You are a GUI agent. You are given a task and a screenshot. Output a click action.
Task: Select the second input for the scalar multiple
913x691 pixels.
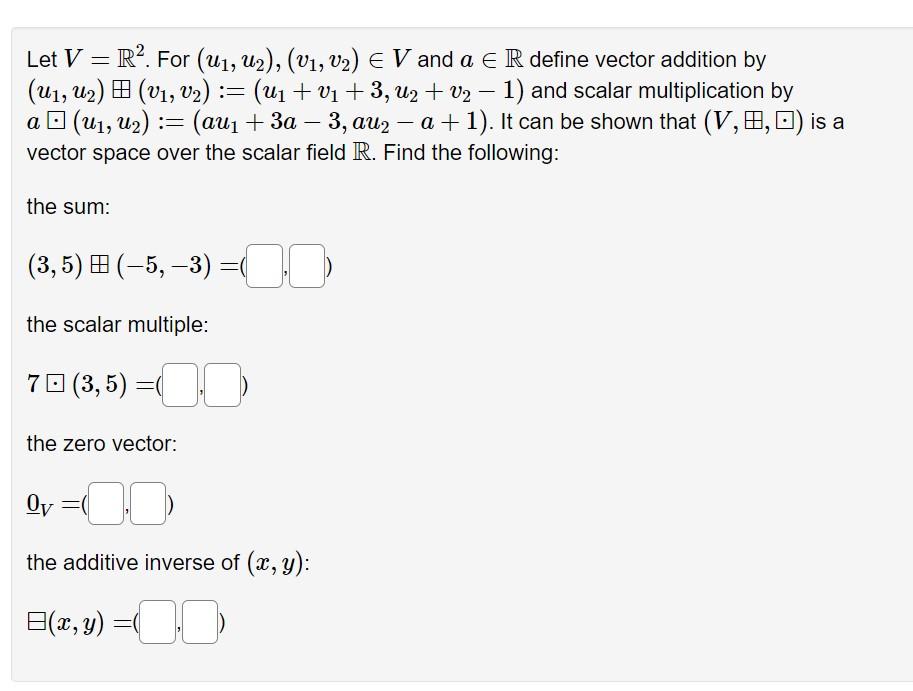coord(221,385)
